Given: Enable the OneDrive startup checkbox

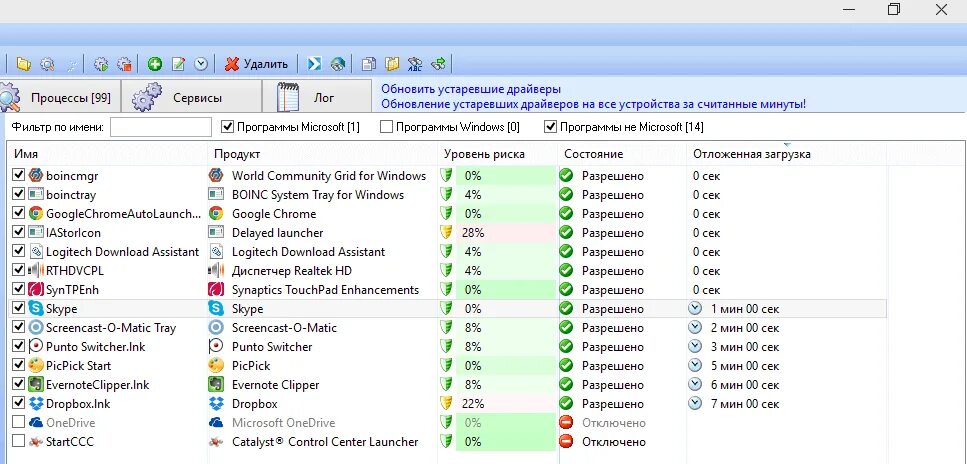Looking at the screenshot, I should coord(19,423).
